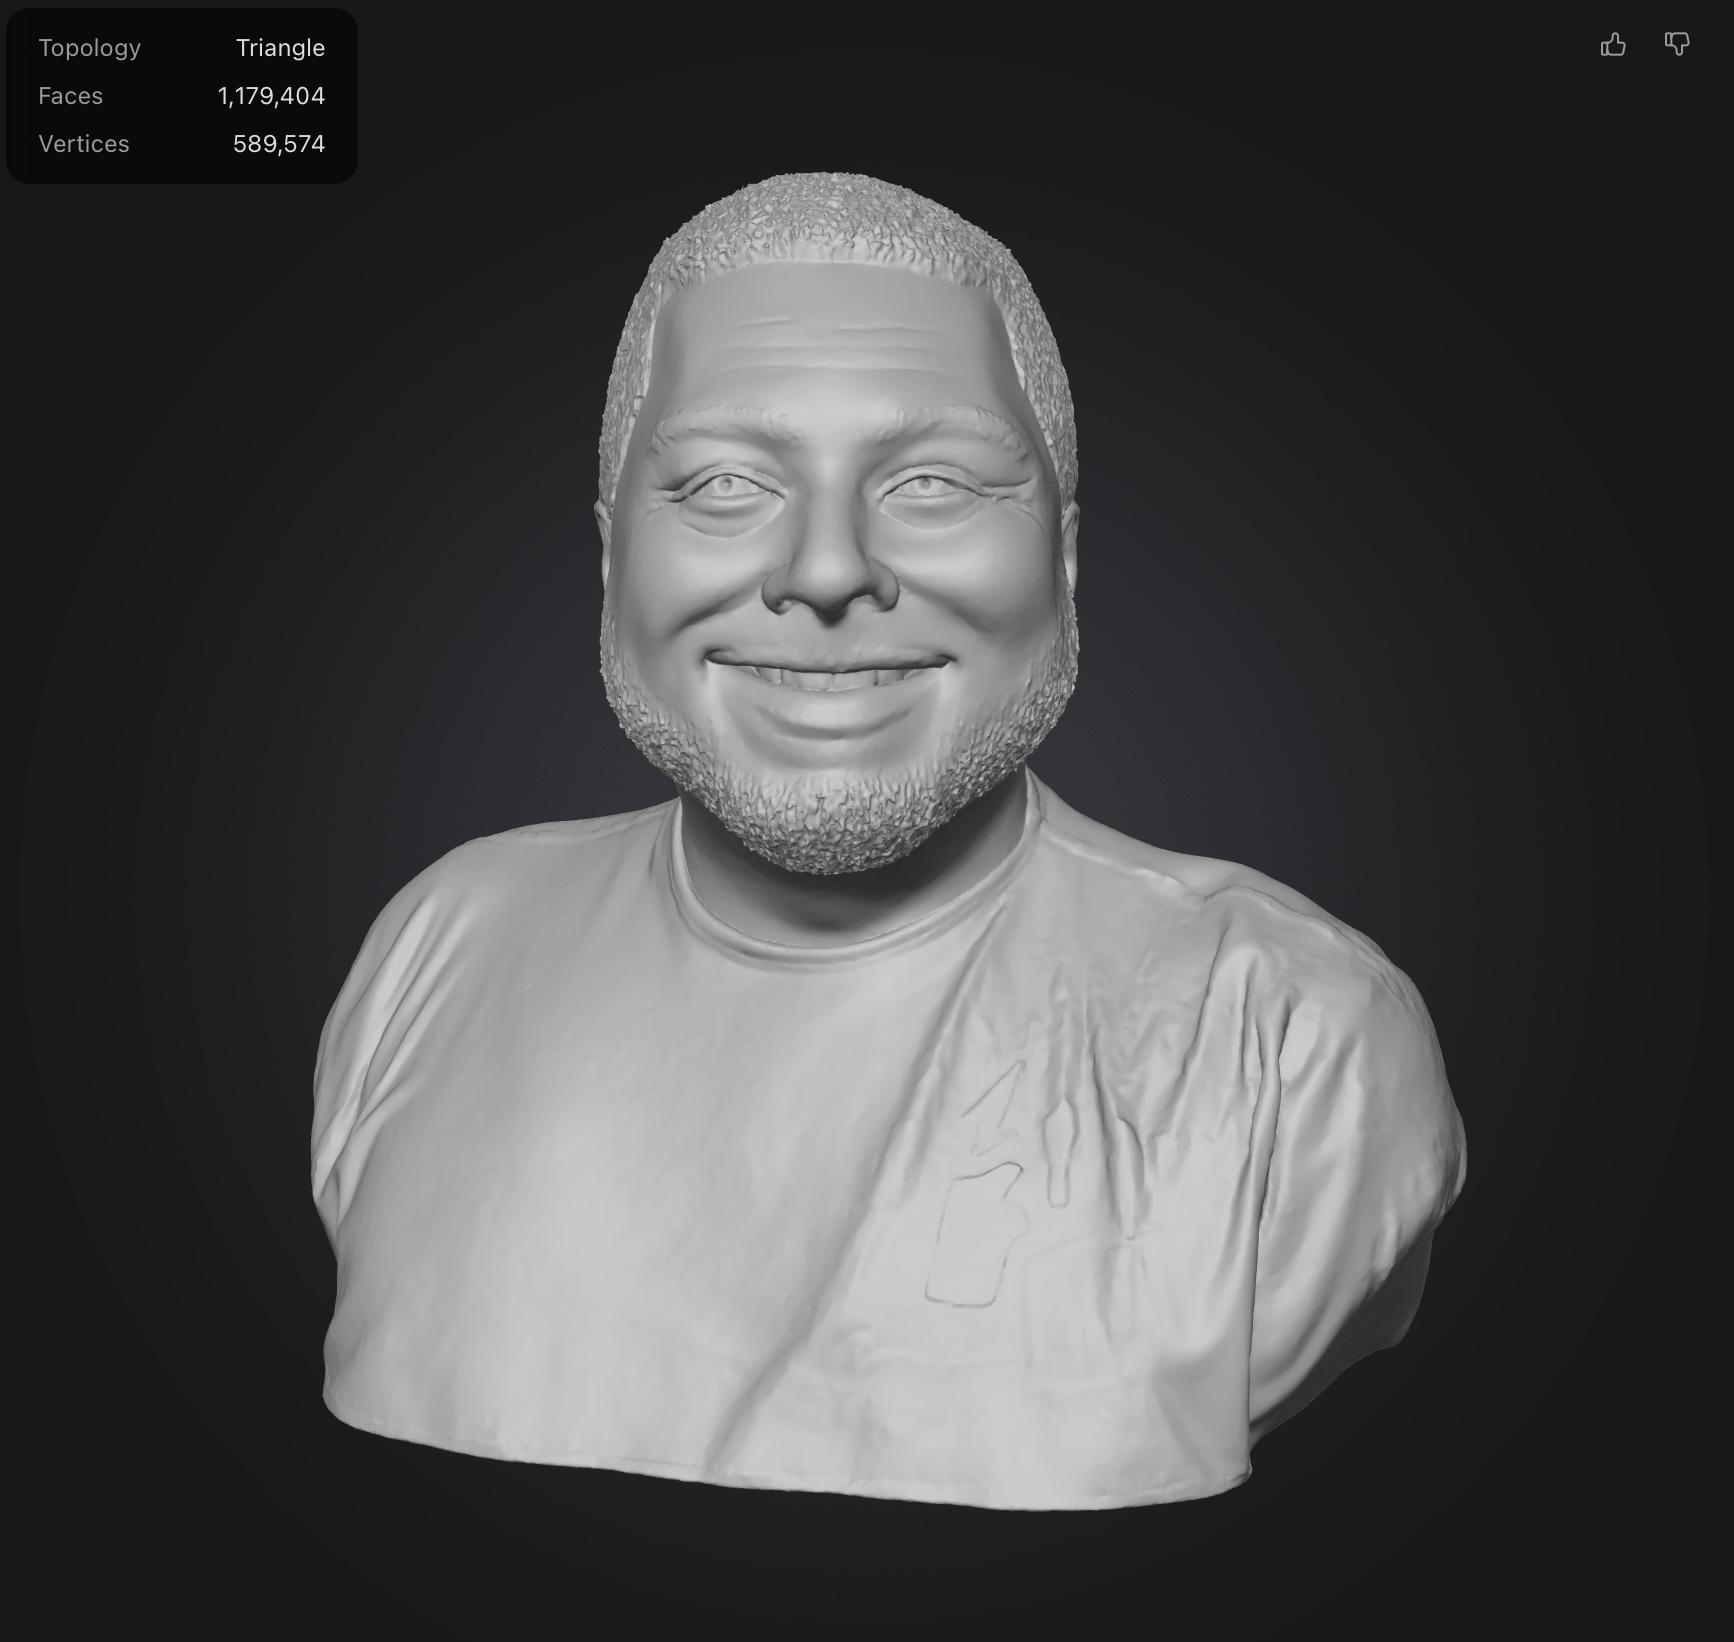Click the Topology label in stats panel
1734x1642 pixels.
click(89, 48)
